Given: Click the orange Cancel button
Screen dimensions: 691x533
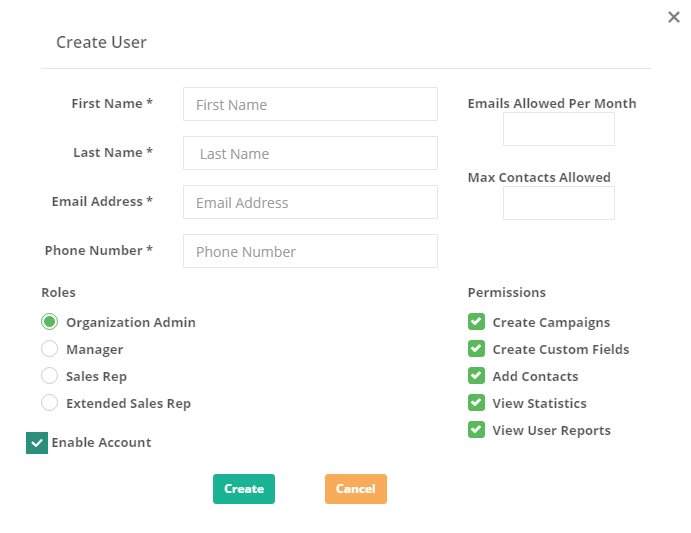Looking at the screenshot, I should point(356,489).
